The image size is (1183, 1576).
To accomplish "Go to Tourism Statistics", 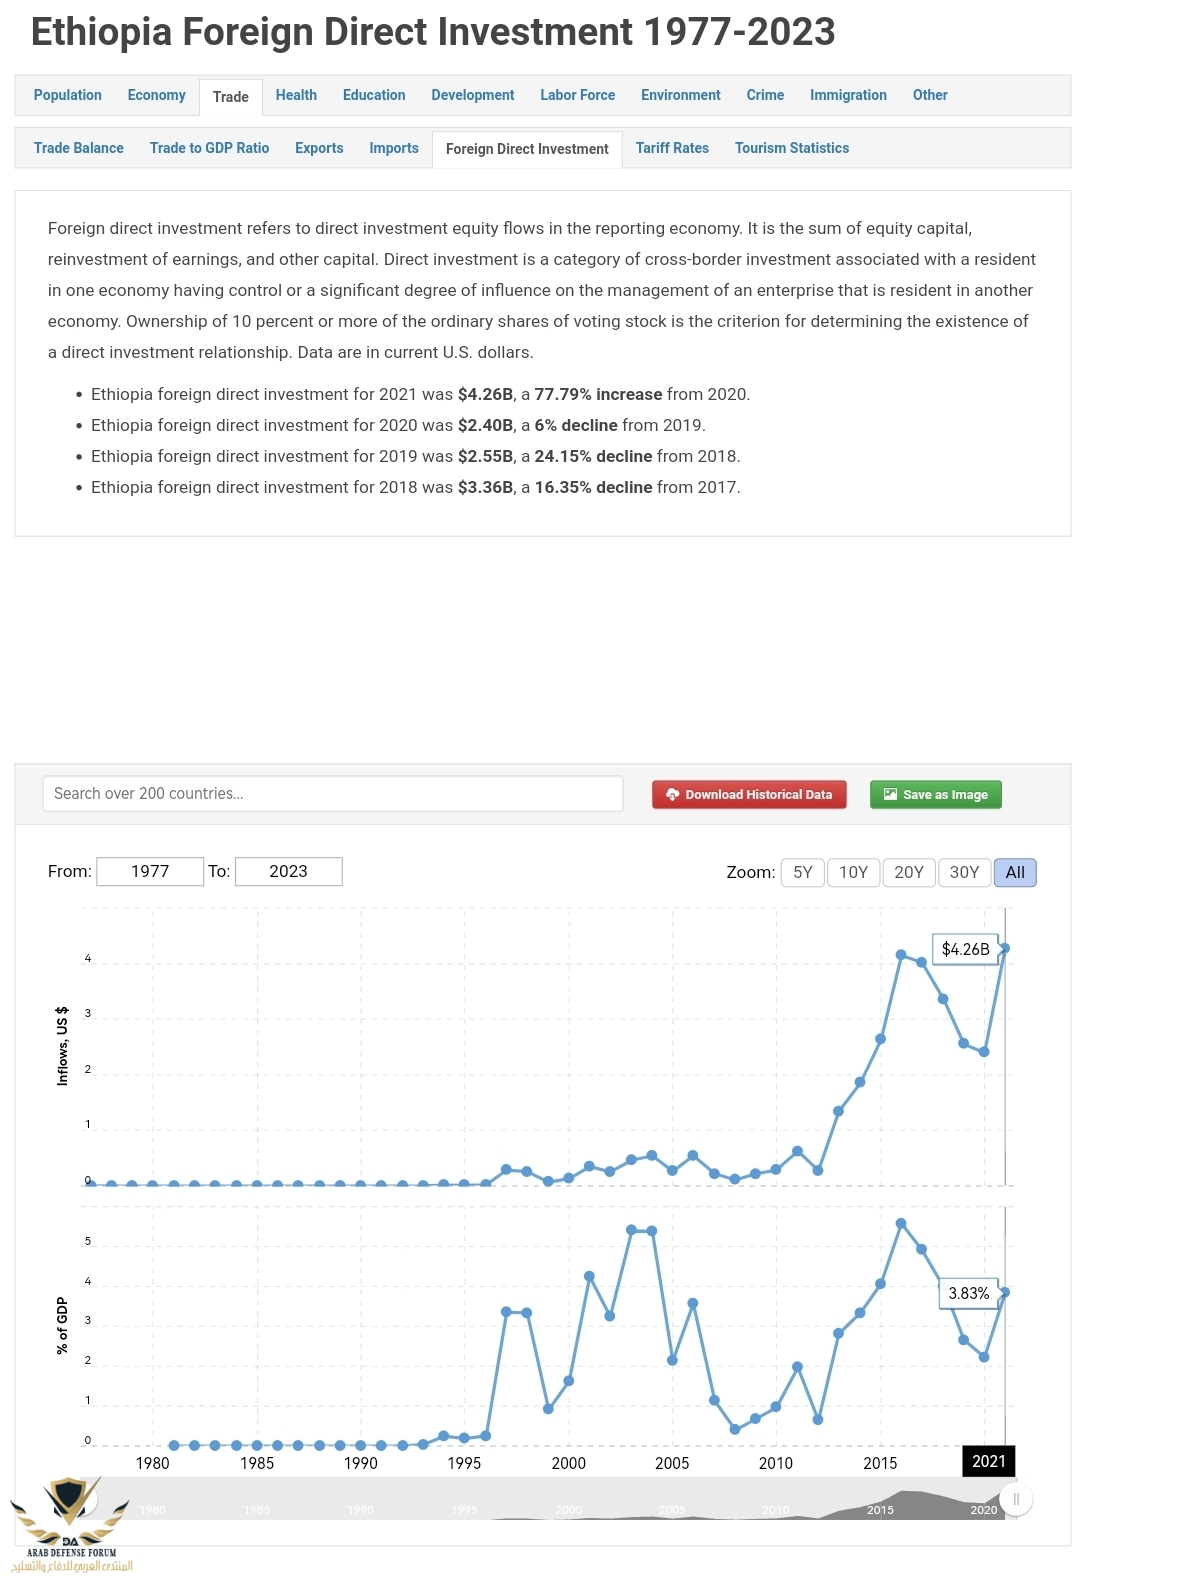I will tap(791, 148).
